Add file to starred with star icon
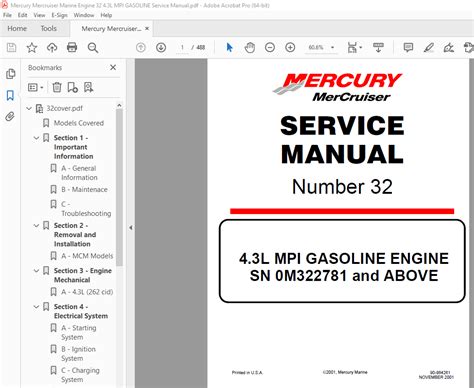 pos(32,48)
